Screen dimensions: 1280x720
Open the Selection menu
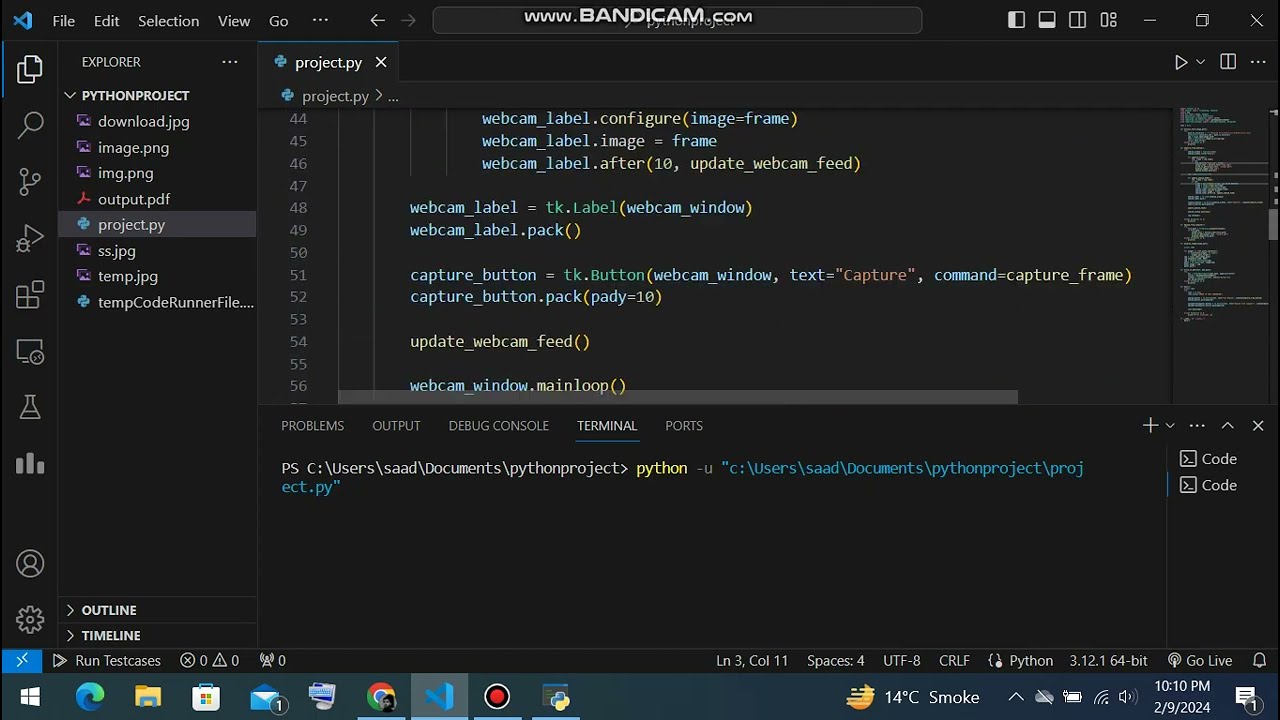pos(168,20)
